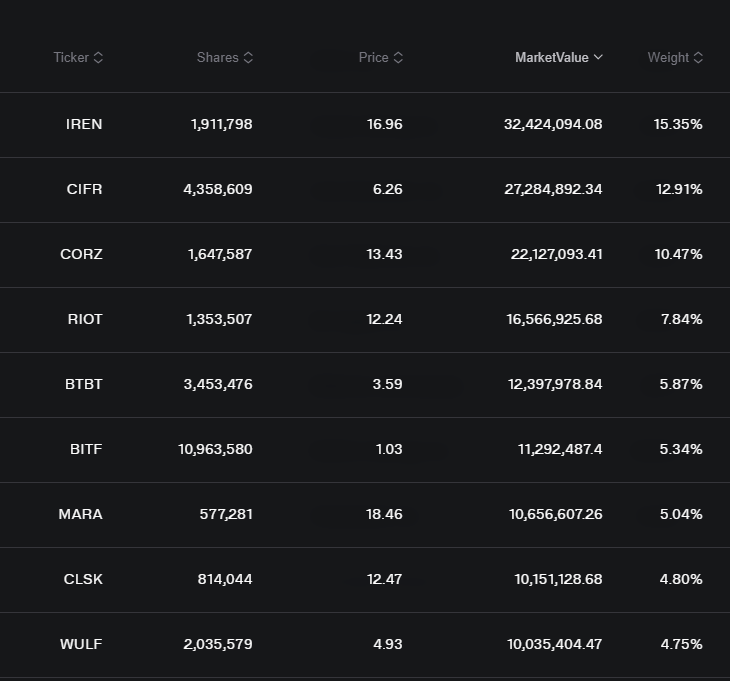Click price 13.43 in CORZ row
730x681 pixels.
[x=384, y=254]
